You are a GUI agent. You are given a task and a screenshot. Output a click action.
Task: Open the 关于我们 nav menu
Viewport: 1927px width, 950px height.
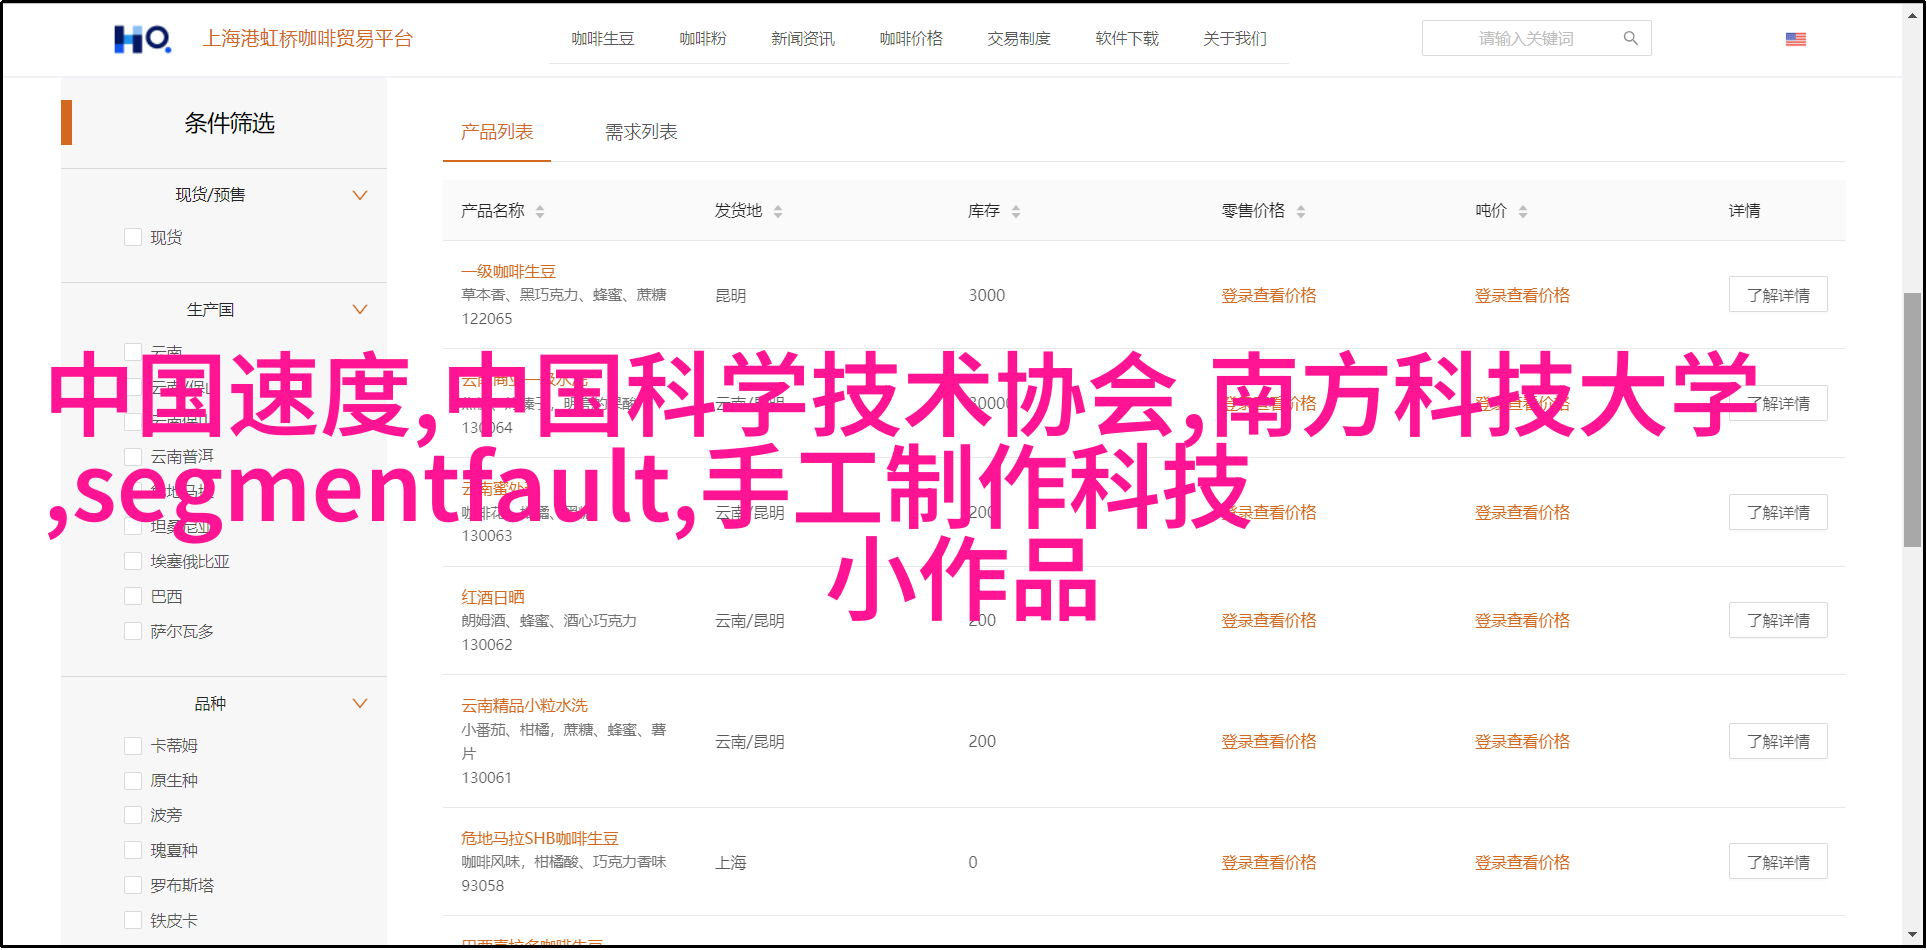click(x=1235, y=39)
